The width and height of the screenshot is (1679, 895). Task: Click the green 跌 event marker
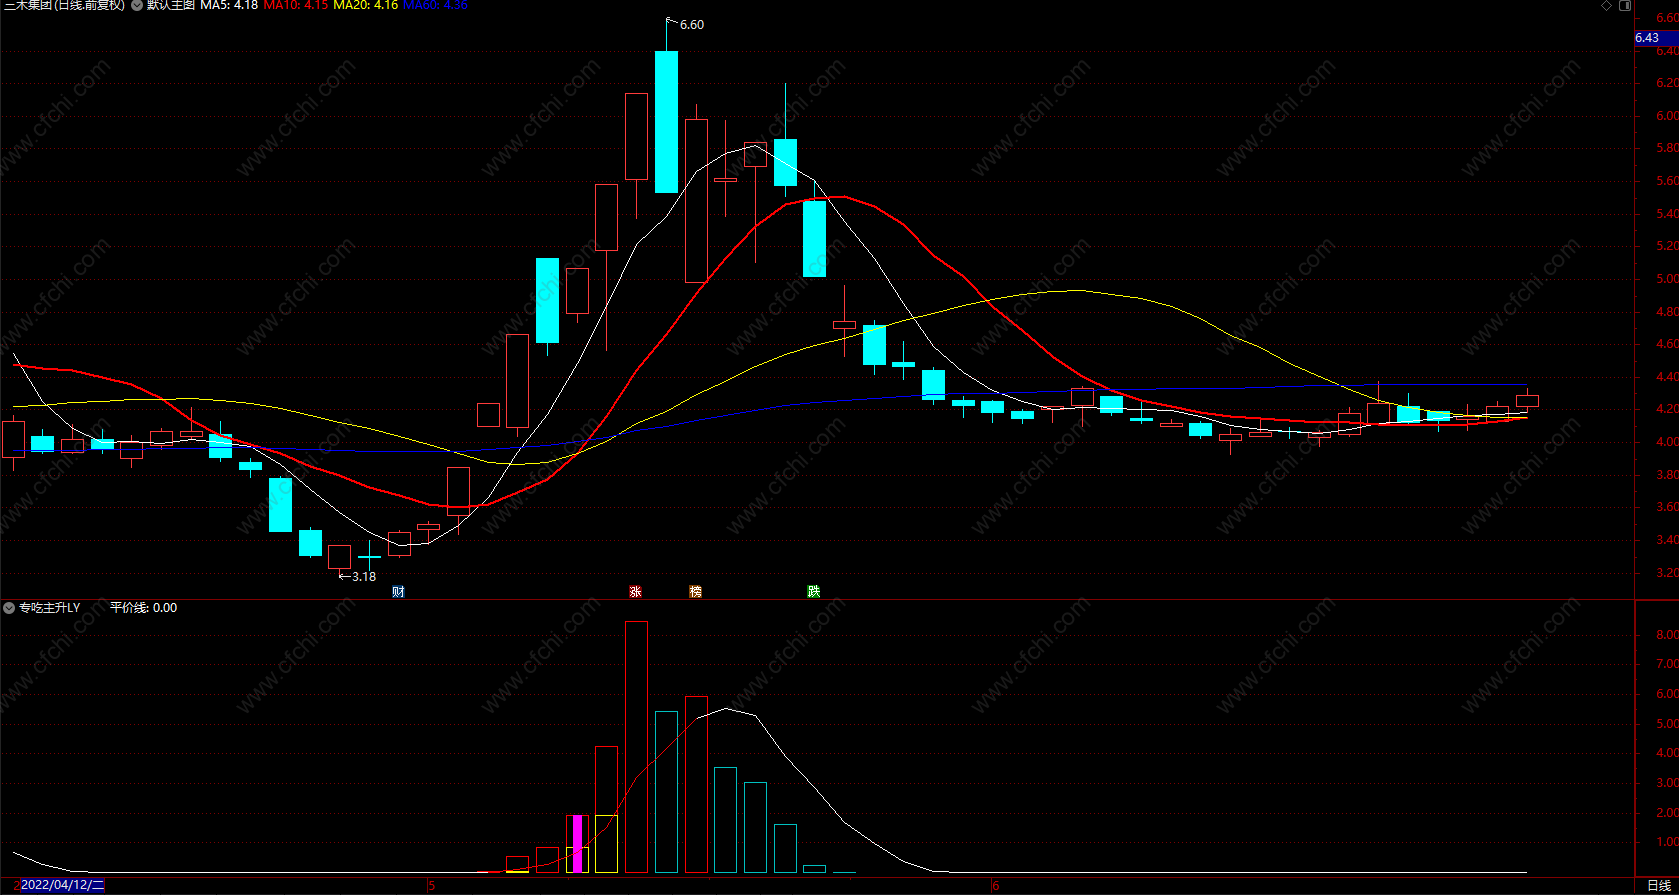pos(813,592)
